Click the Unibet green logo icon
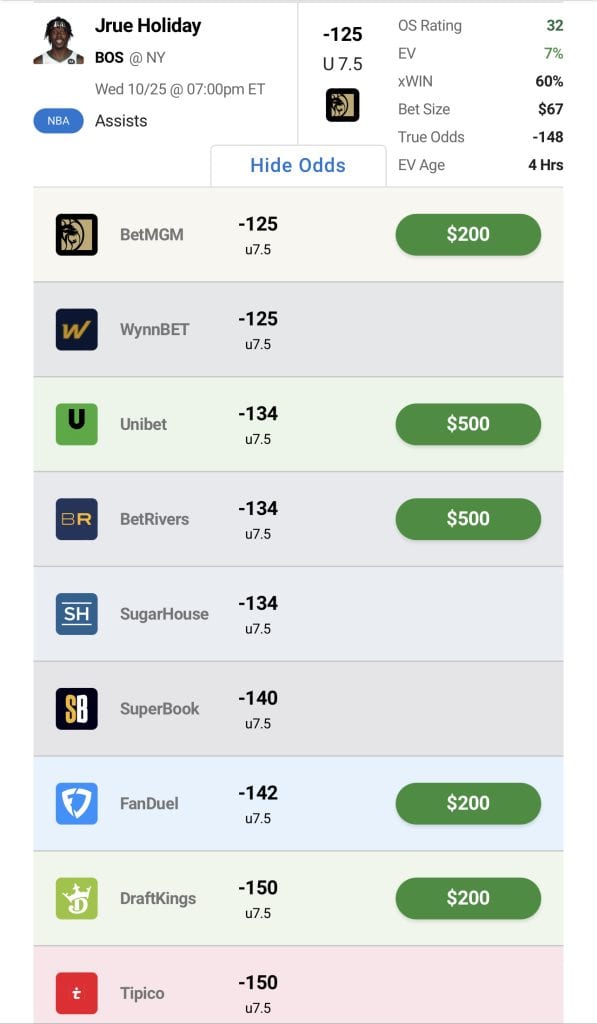Viewport: 597px width, 1024px height. tap(76, 424)
